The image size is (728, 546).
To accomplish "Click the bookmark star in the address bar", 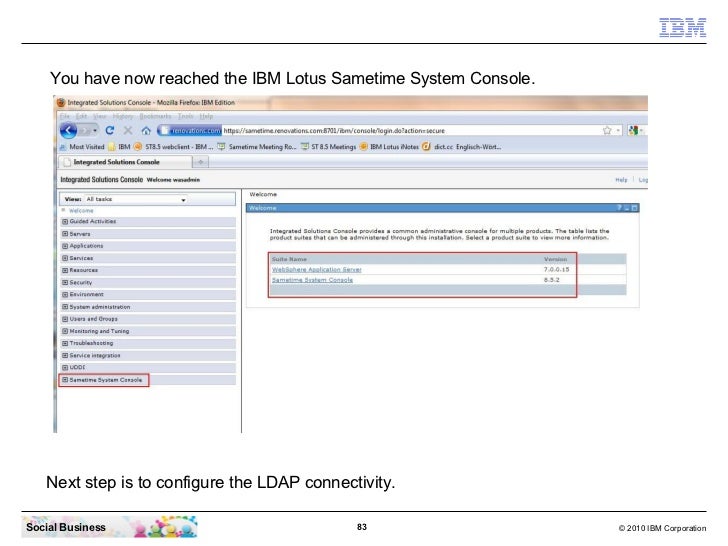I will (607, 130).
